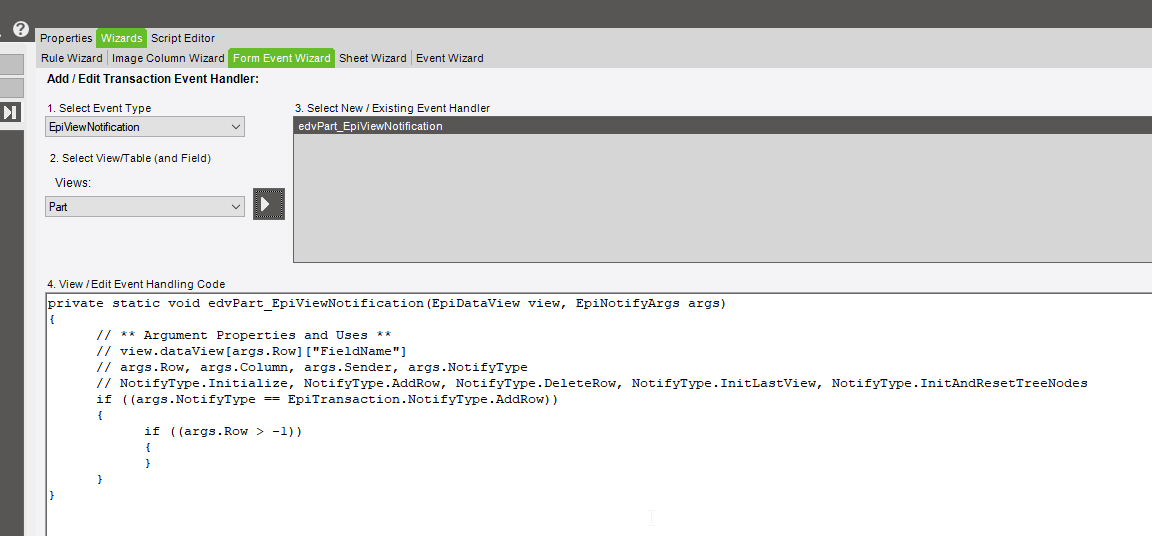Click the '3. Select New / Existing Event Handler' label

pyautogui.click(x=392, y=108)
